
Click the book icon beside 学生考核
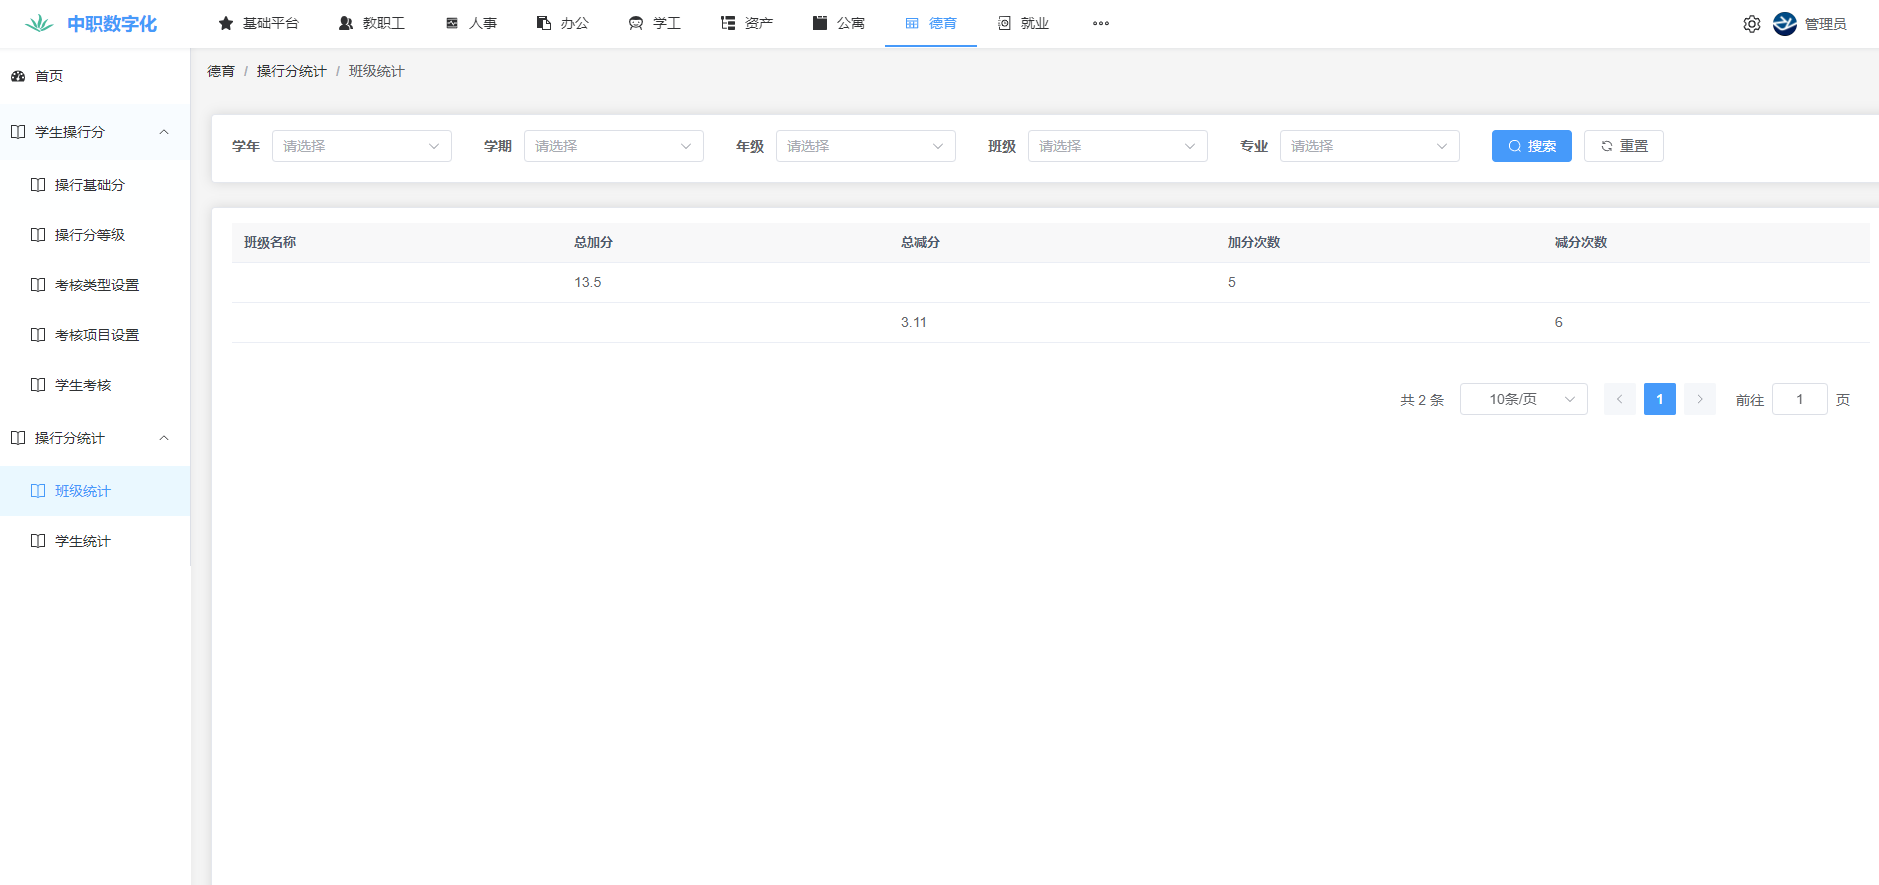click(38, 385)
